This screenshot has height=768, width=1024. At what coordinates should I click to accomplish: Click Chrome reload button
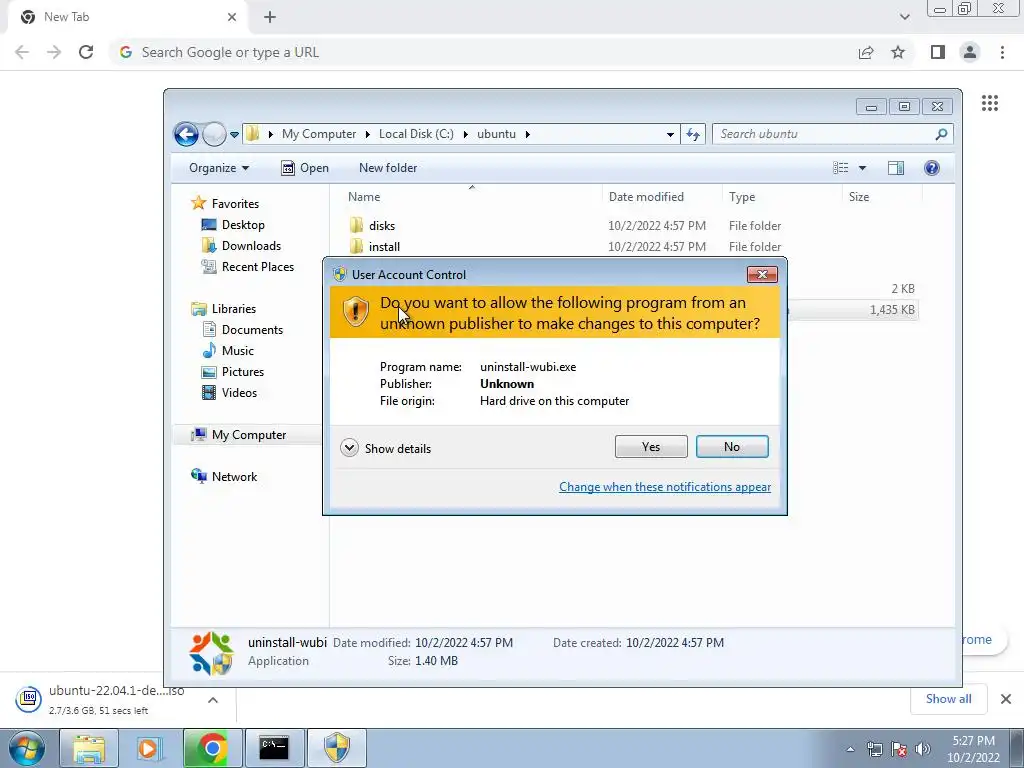click(86, 52)
